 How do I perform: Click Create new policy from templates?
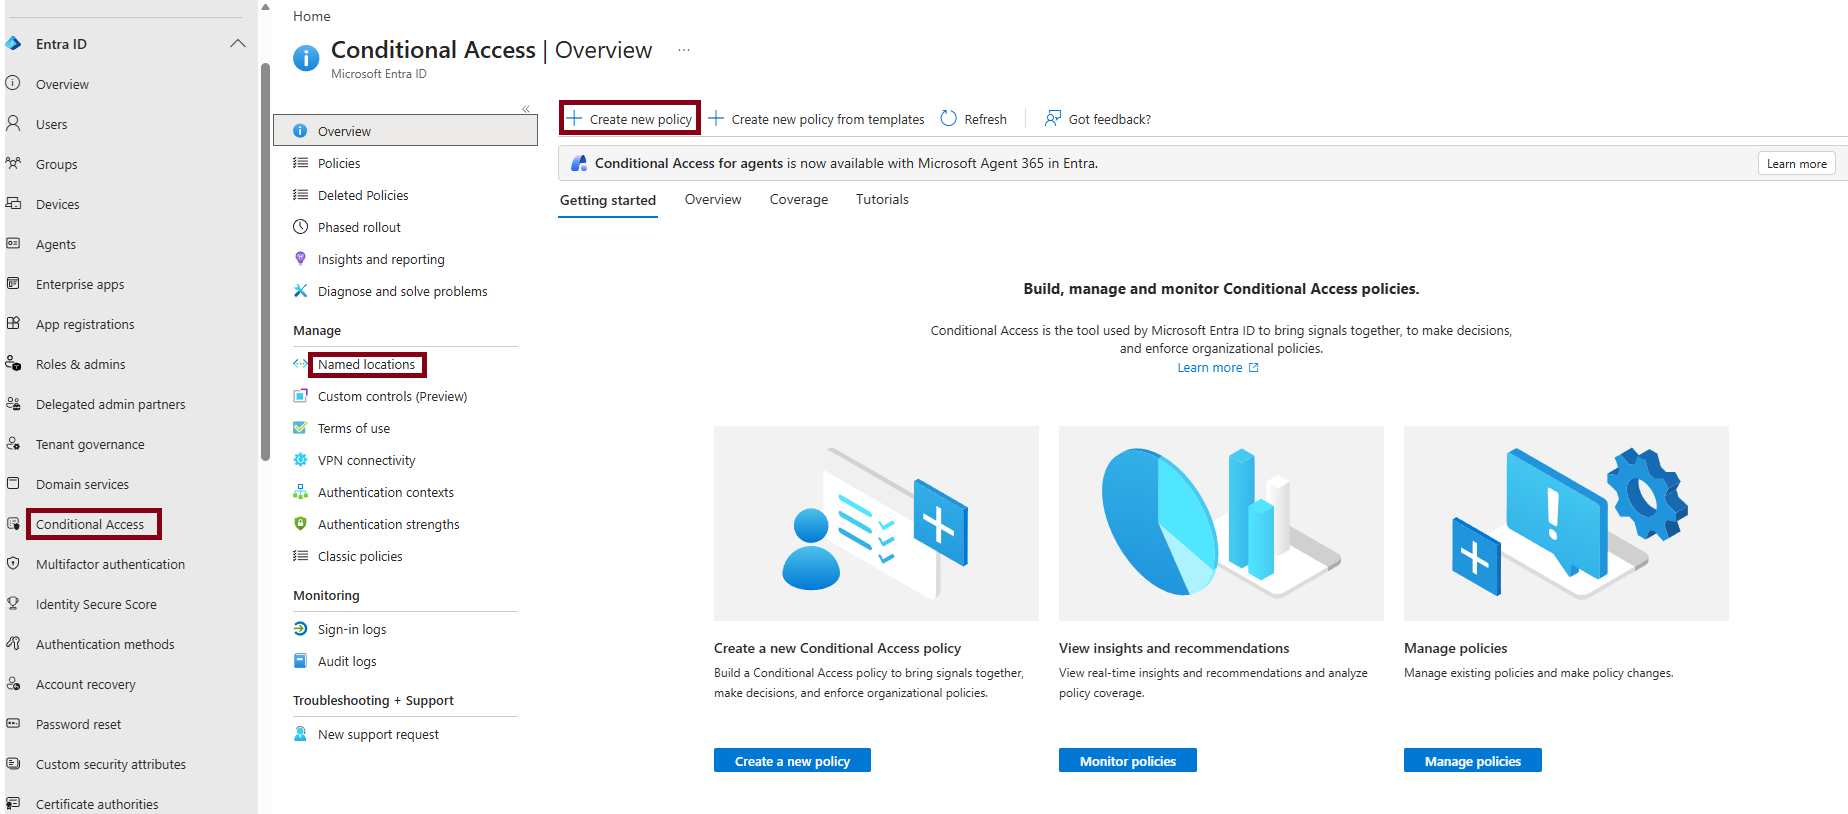(817, 119)
